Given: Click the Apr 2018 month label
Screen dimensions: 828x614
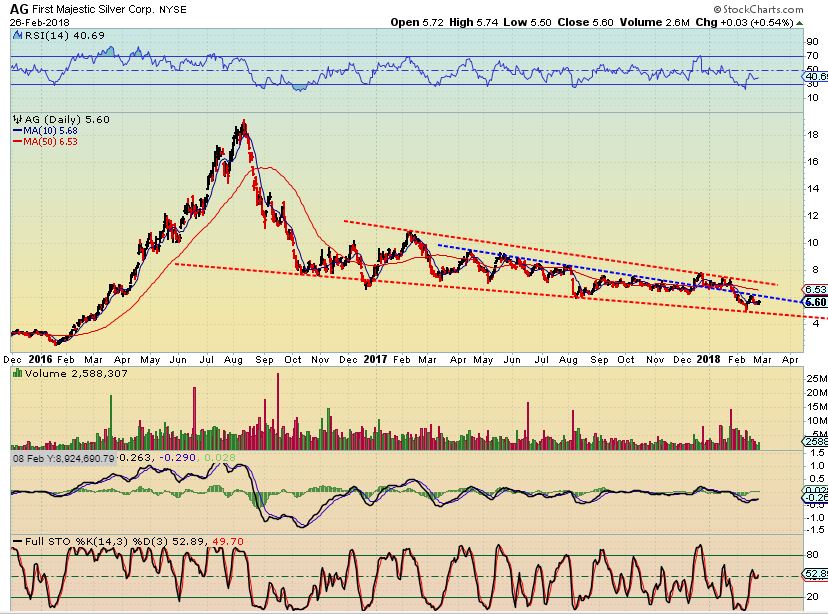Looking at the screenshot, I should click(789, 360).
